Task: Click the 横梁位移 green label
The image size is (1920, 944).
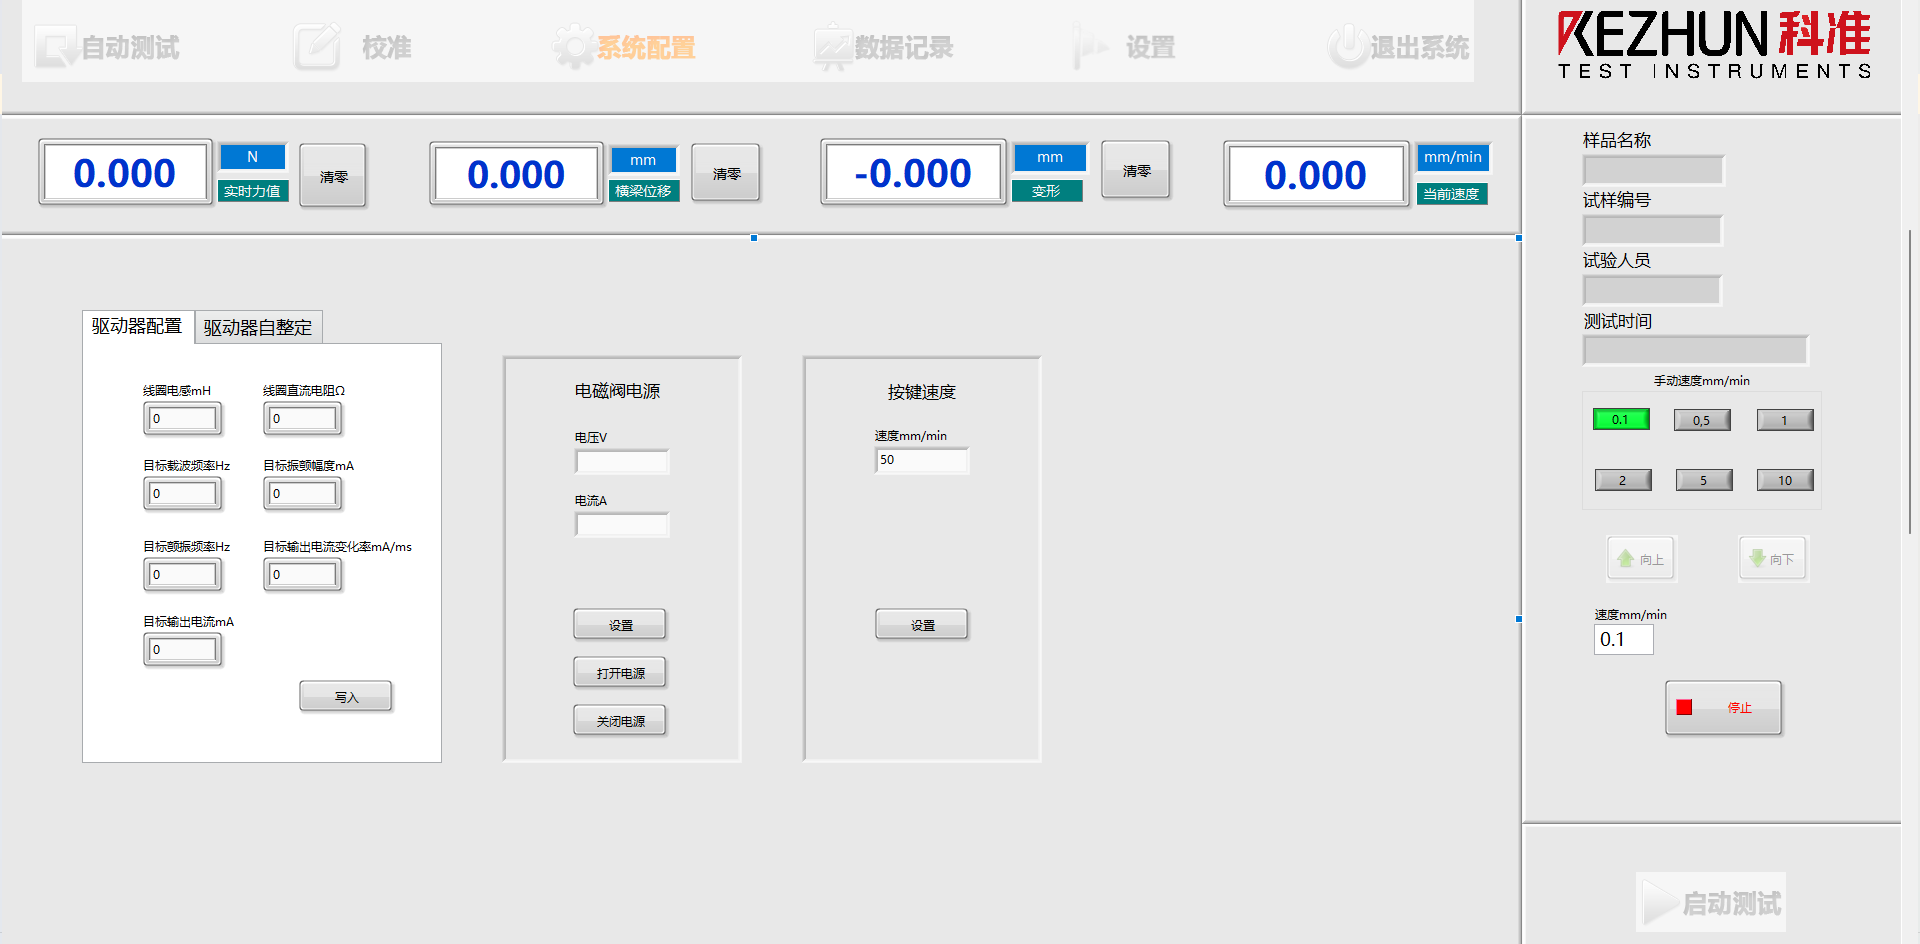Action: click(x=643, y=191)
